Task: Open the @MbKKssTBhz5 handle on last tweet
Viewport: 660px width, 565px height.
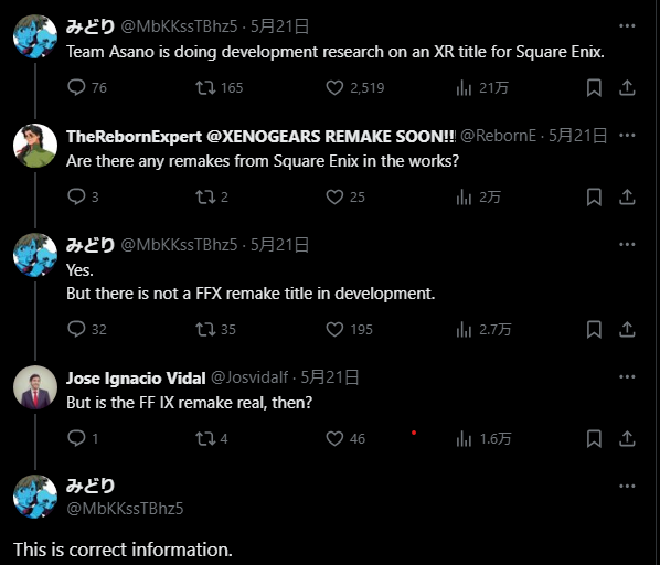Action: click(125, 508)
